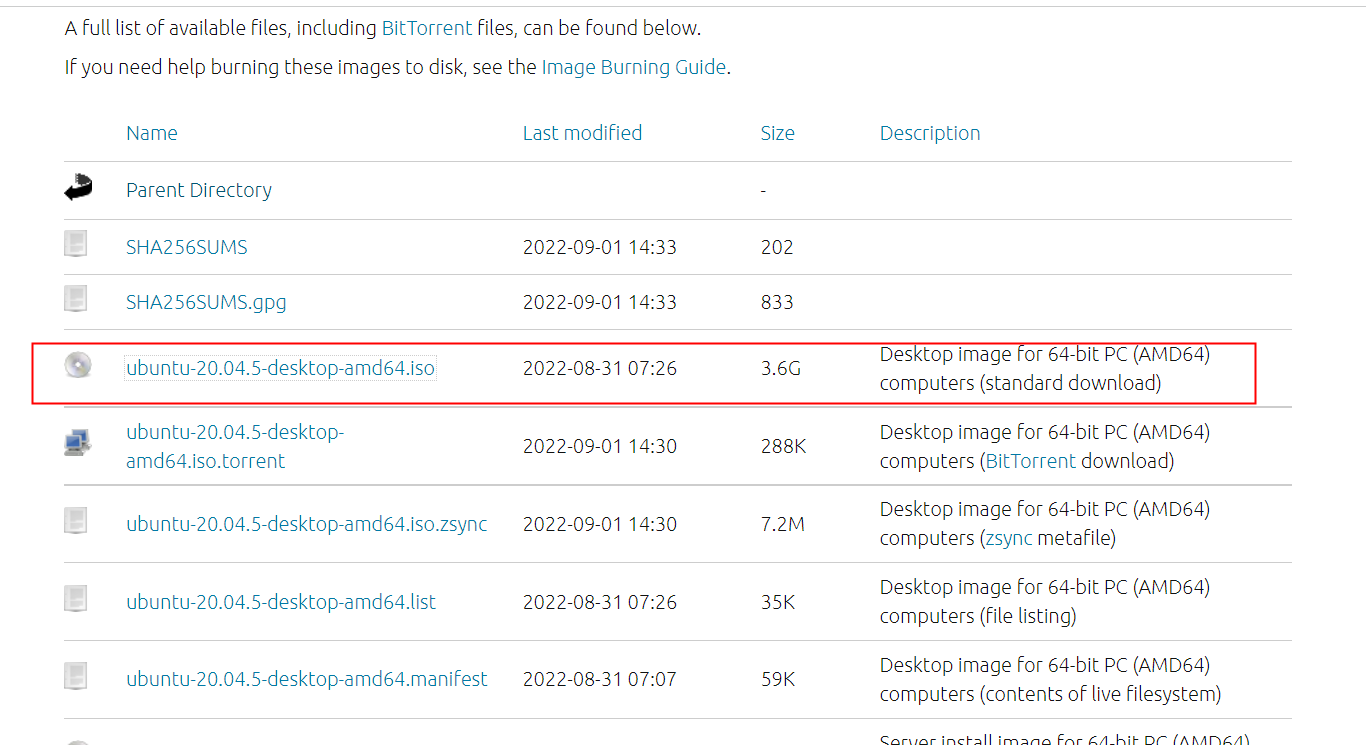Sort by the Last modified column header
Screen dimensions: 1366x745
point(582,133)
